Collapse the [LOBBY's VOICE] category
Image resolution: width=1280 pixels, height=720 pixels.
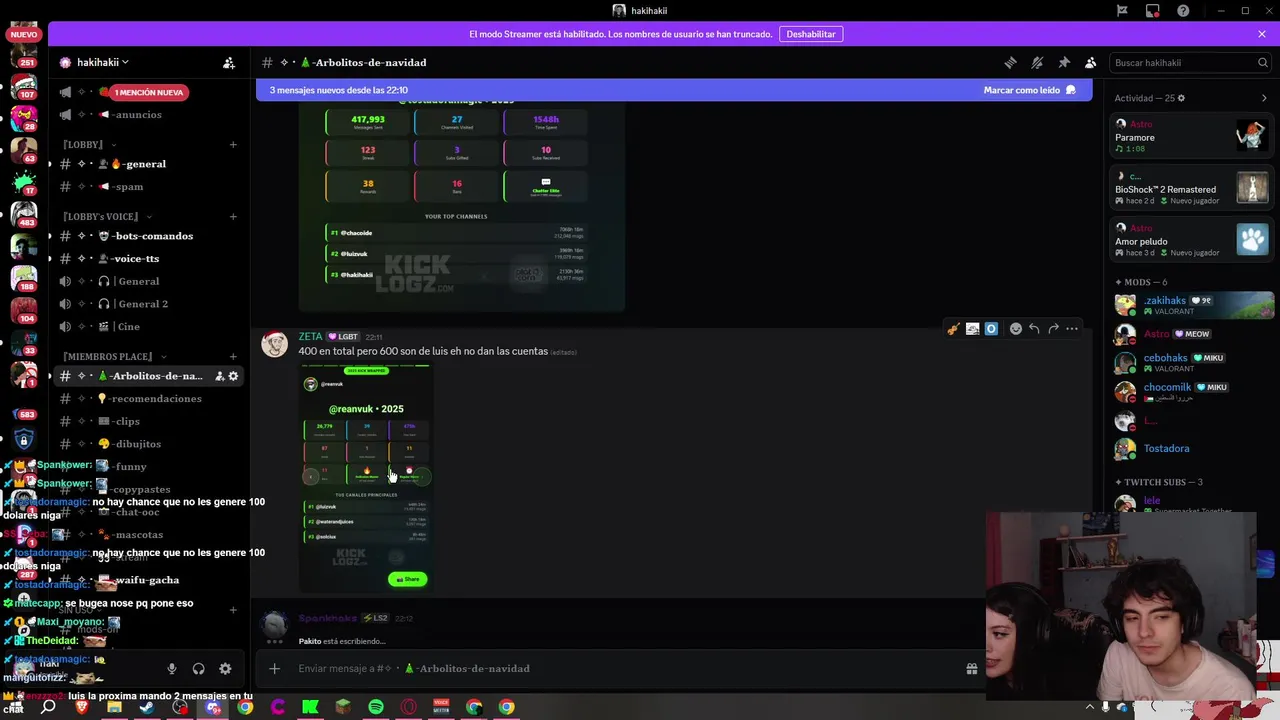tap(107, 216)
